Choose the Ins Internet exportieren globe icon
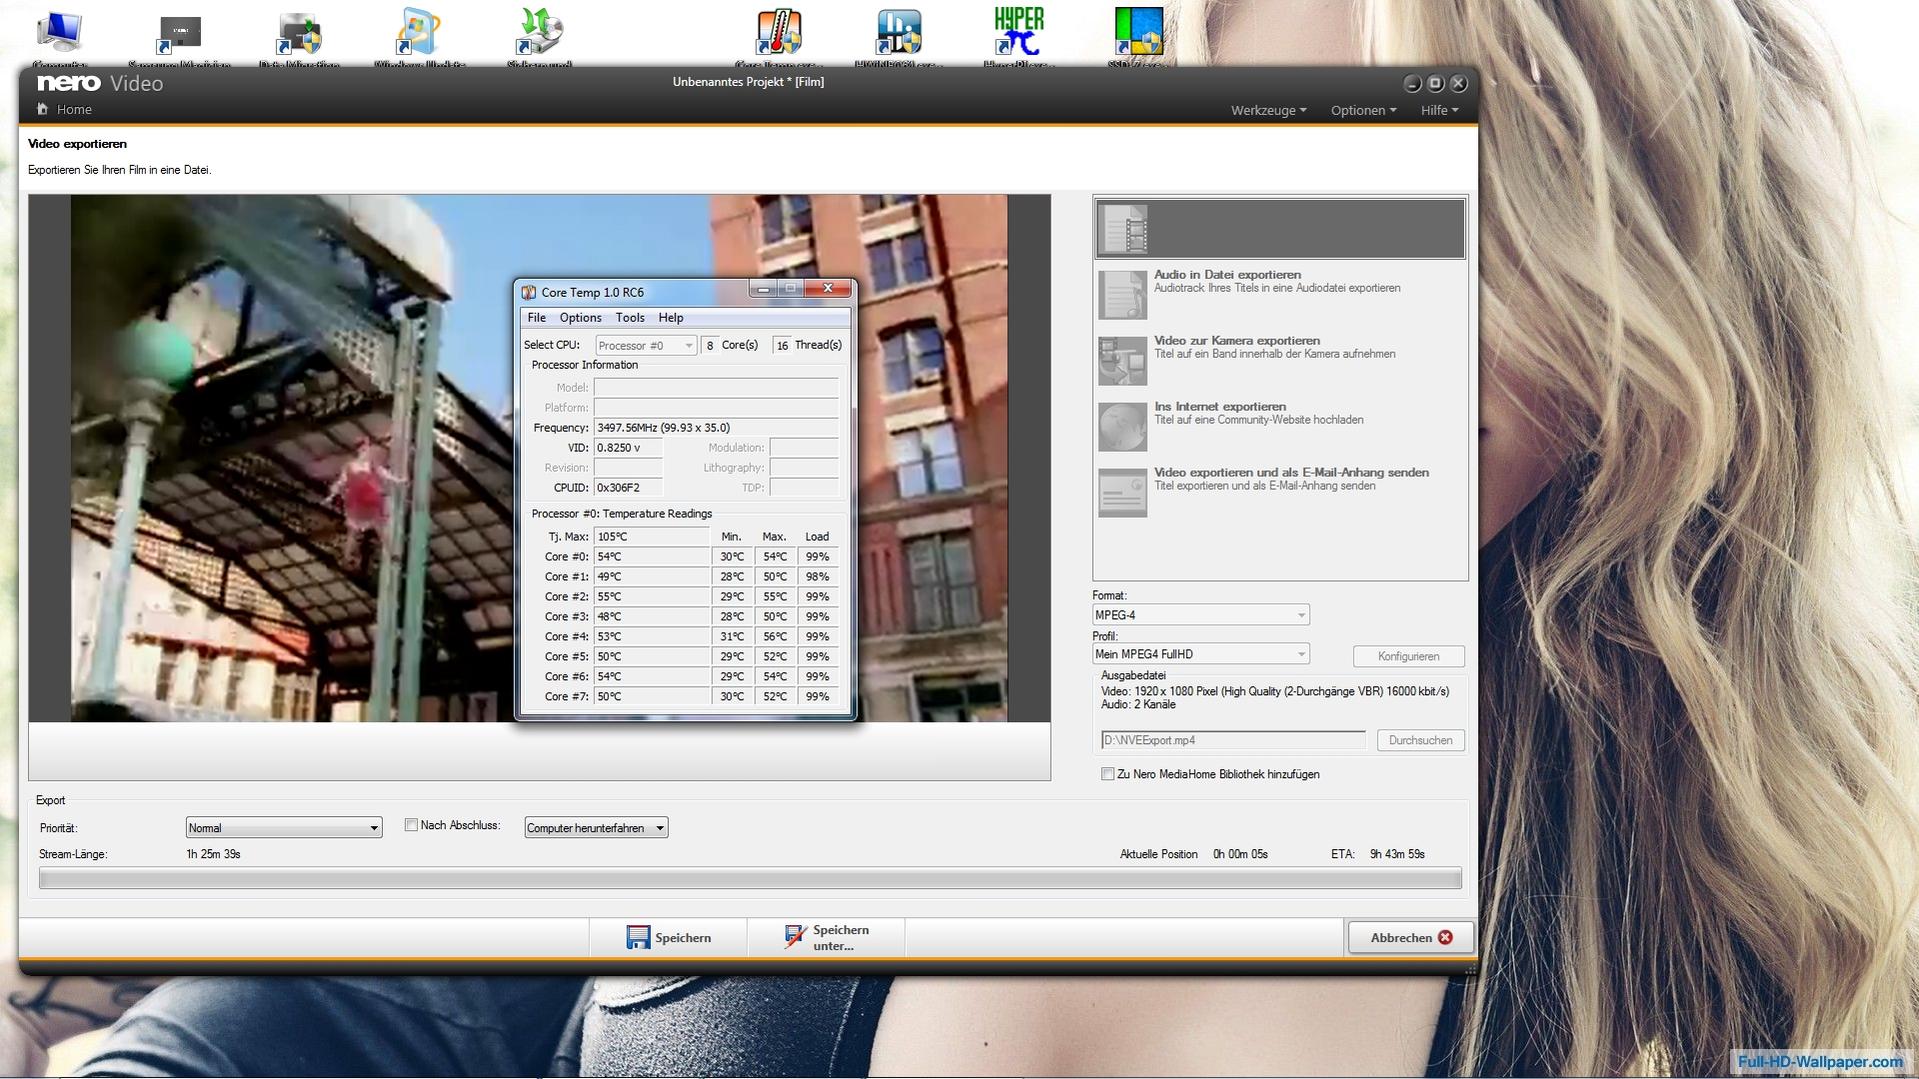This screenshot has height=1079, width=1919. pos(1123,427)
